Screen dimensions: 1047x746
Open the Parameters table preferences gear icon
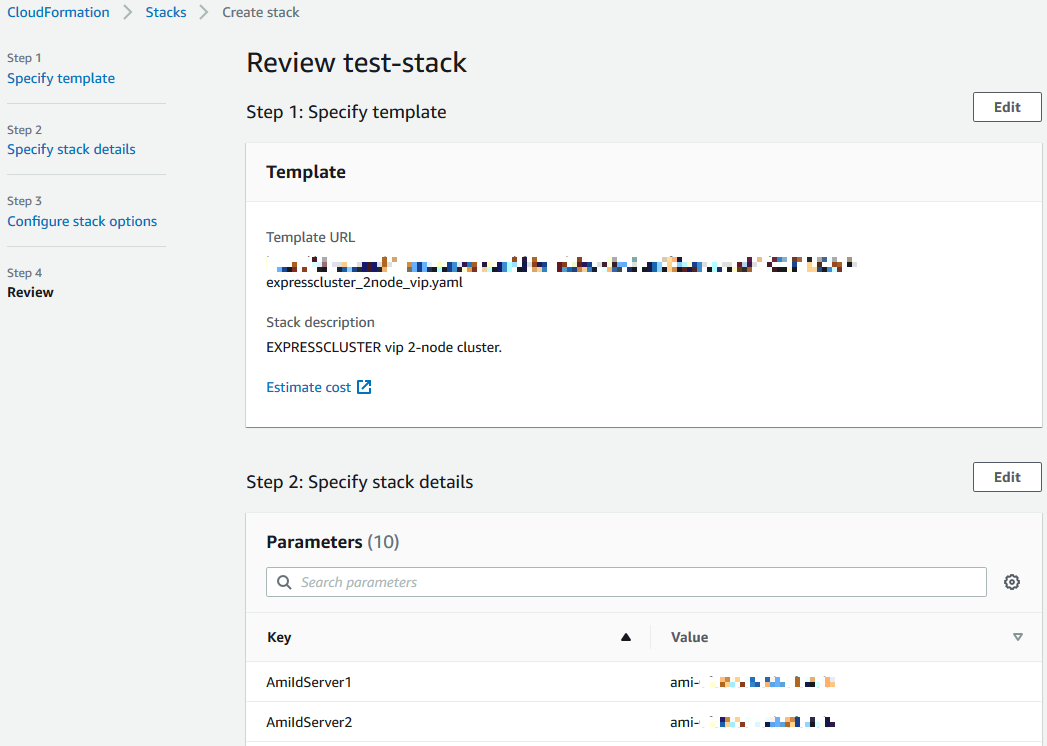(1011, 581)
